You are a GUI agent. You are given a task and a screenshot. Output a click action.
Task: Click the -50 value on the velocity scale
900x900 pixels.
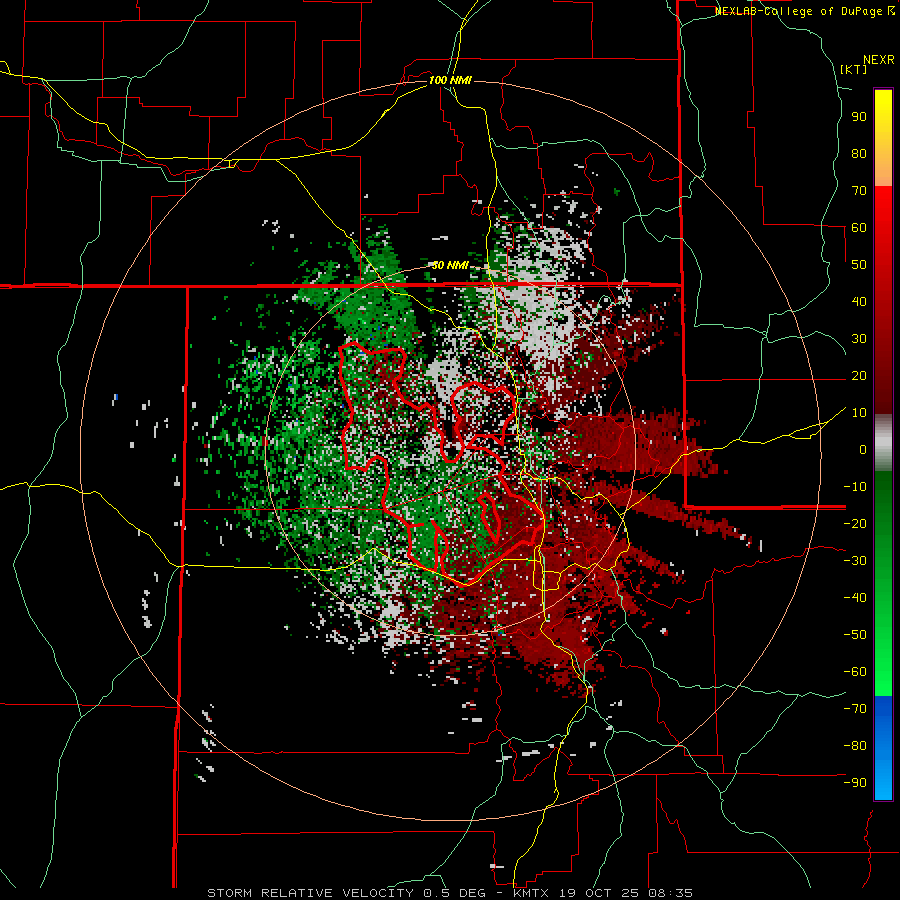click(855, 635)
